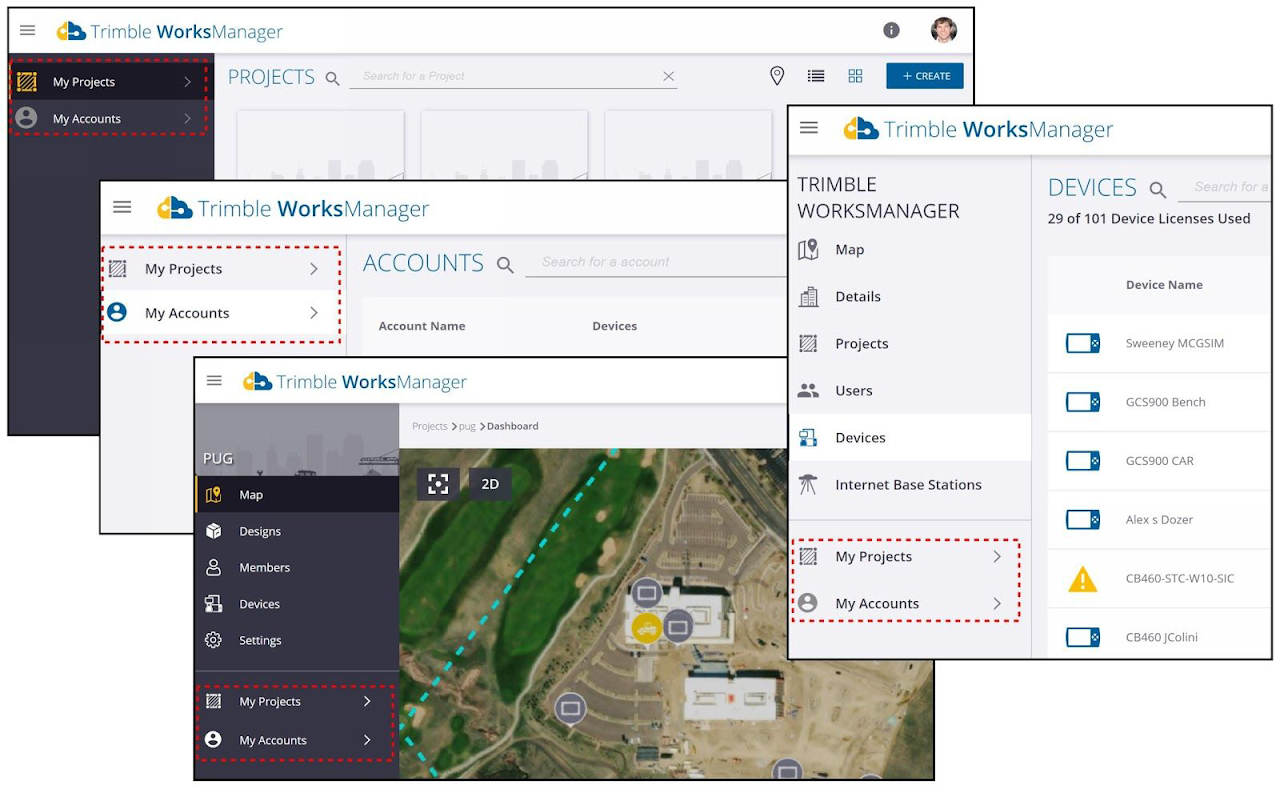
Task: Open Internet Base Stations item
Action: point(909,485)
